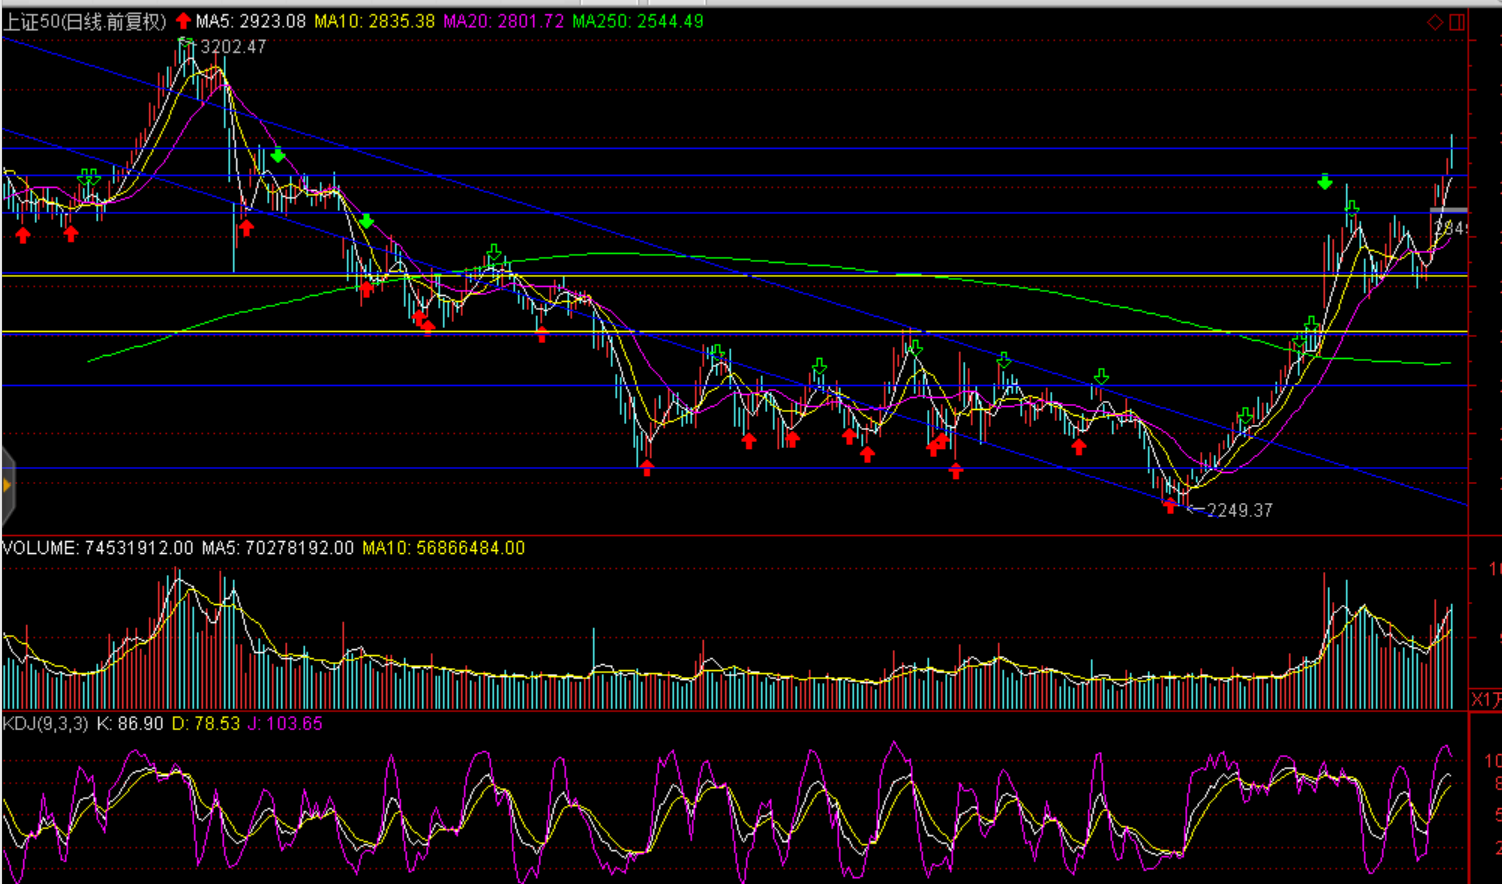Expand the side panel with the orange arrow handle
Screen dimensions: 1502x884
point(7,486)
